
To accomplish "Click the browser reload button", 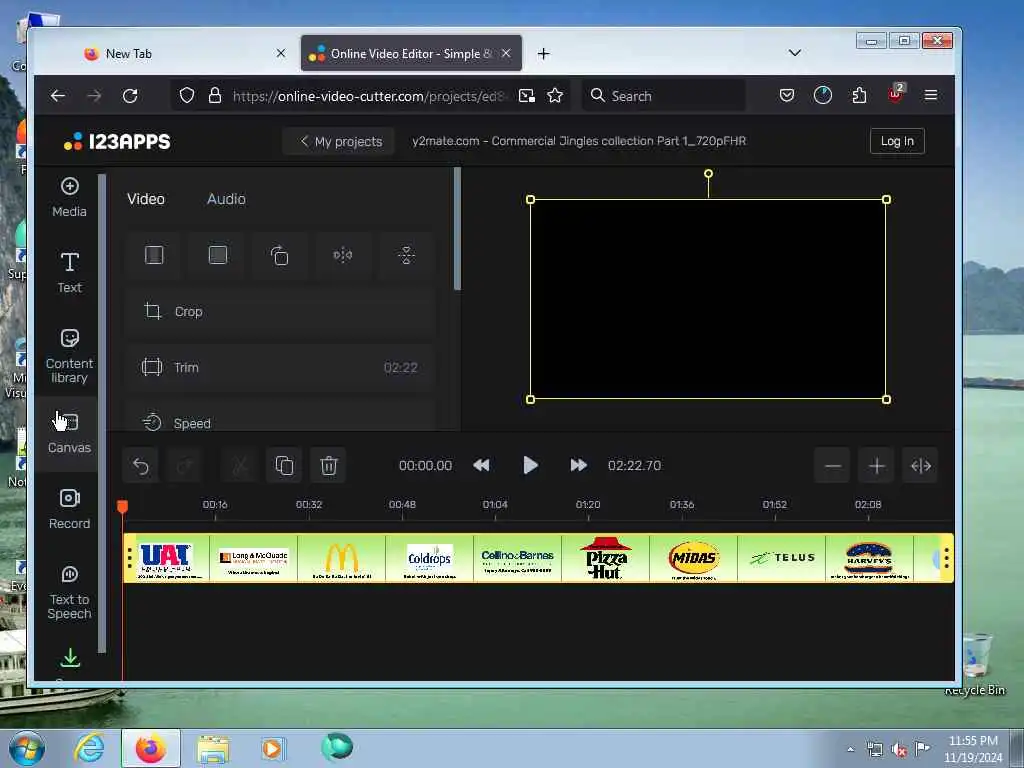I will 130,96.
